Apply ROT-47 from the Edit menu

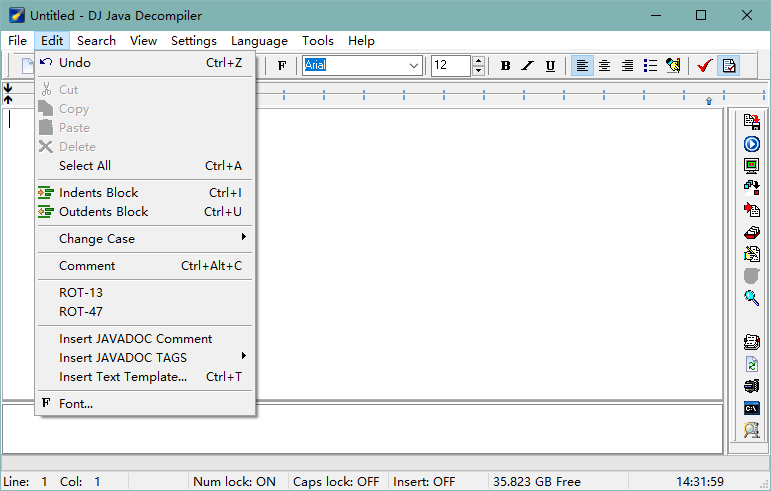pyautogui.click(x=145, y=312)
